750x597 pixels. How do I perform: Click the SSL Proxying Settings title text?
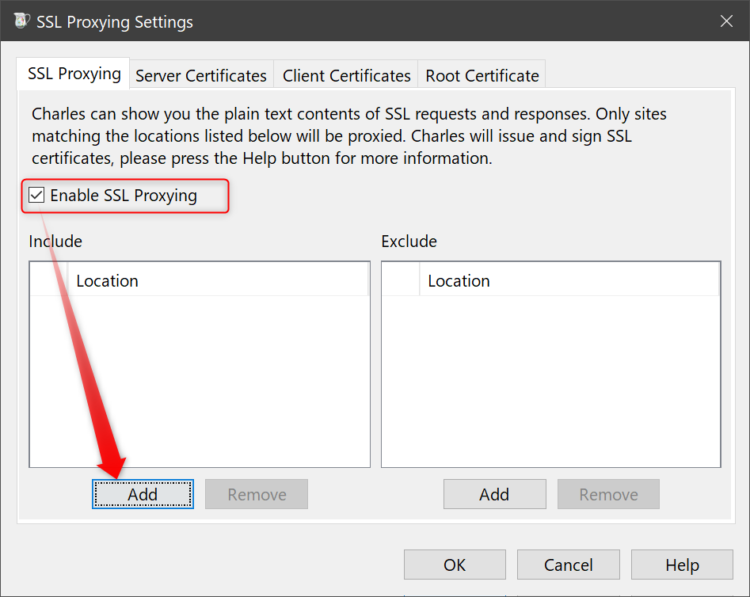tap(115, 22)
